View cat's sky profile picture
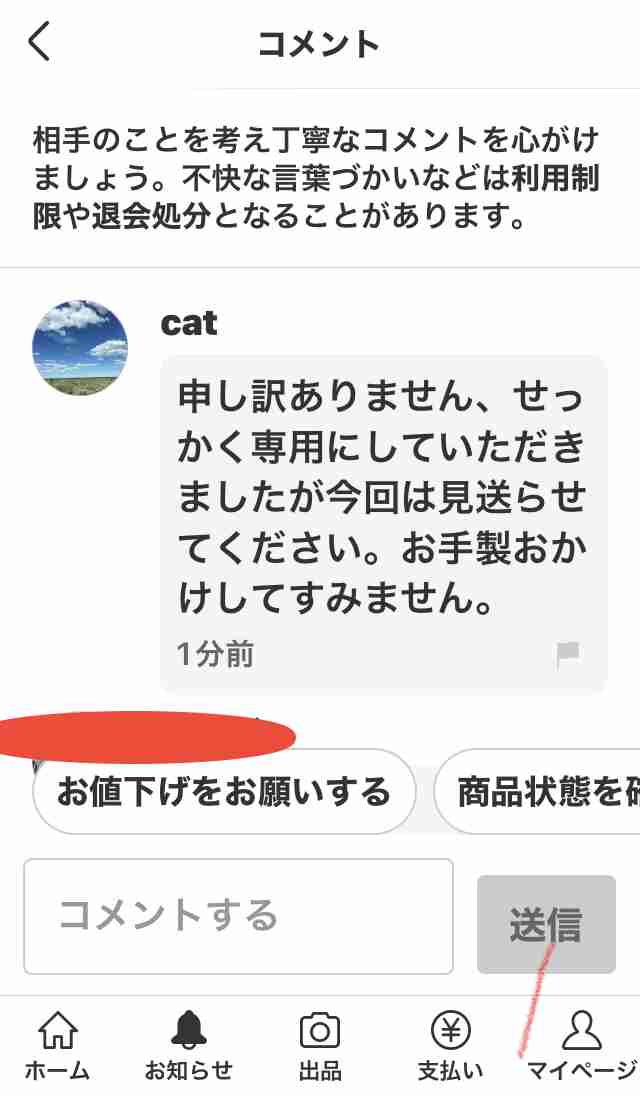Viewport: 640px width, 1096px height. tap(80, 348)
